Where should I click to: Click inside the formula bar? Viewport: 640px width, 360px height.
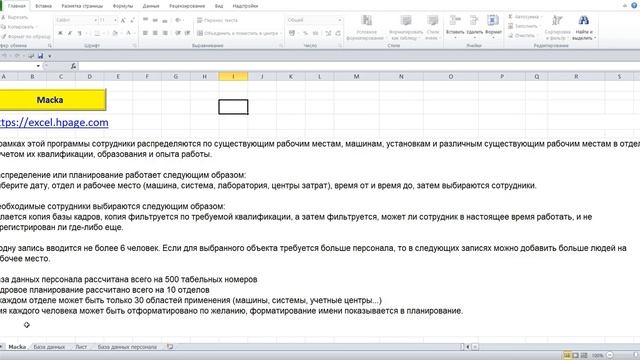pyautogui.click(x=358, y=66)
